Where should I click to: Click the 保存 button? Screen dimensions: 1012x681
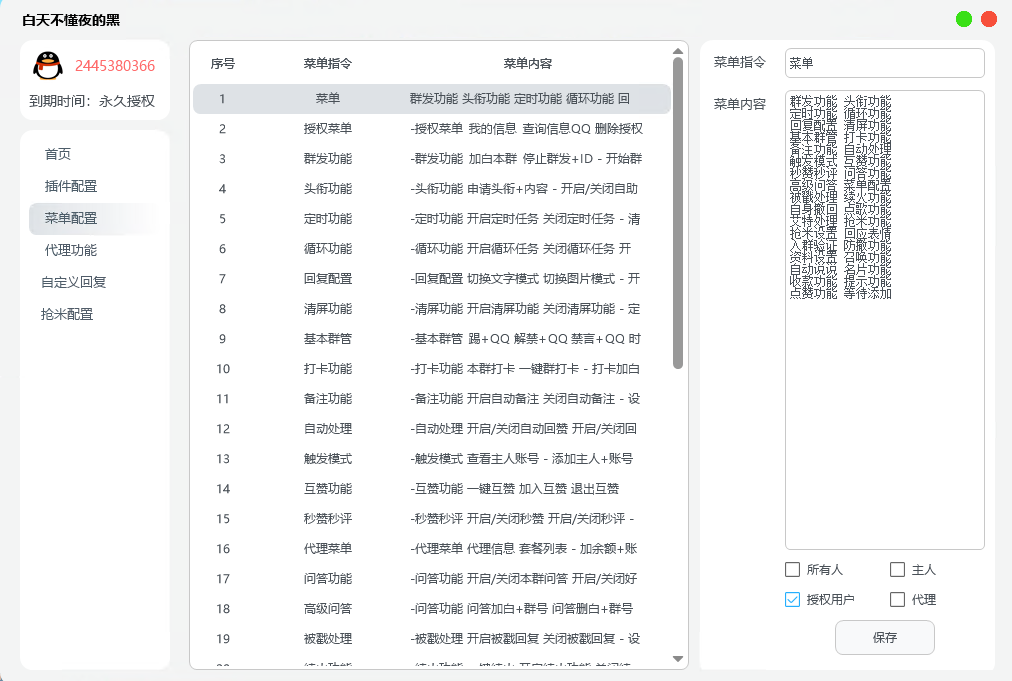click(884, 637)
